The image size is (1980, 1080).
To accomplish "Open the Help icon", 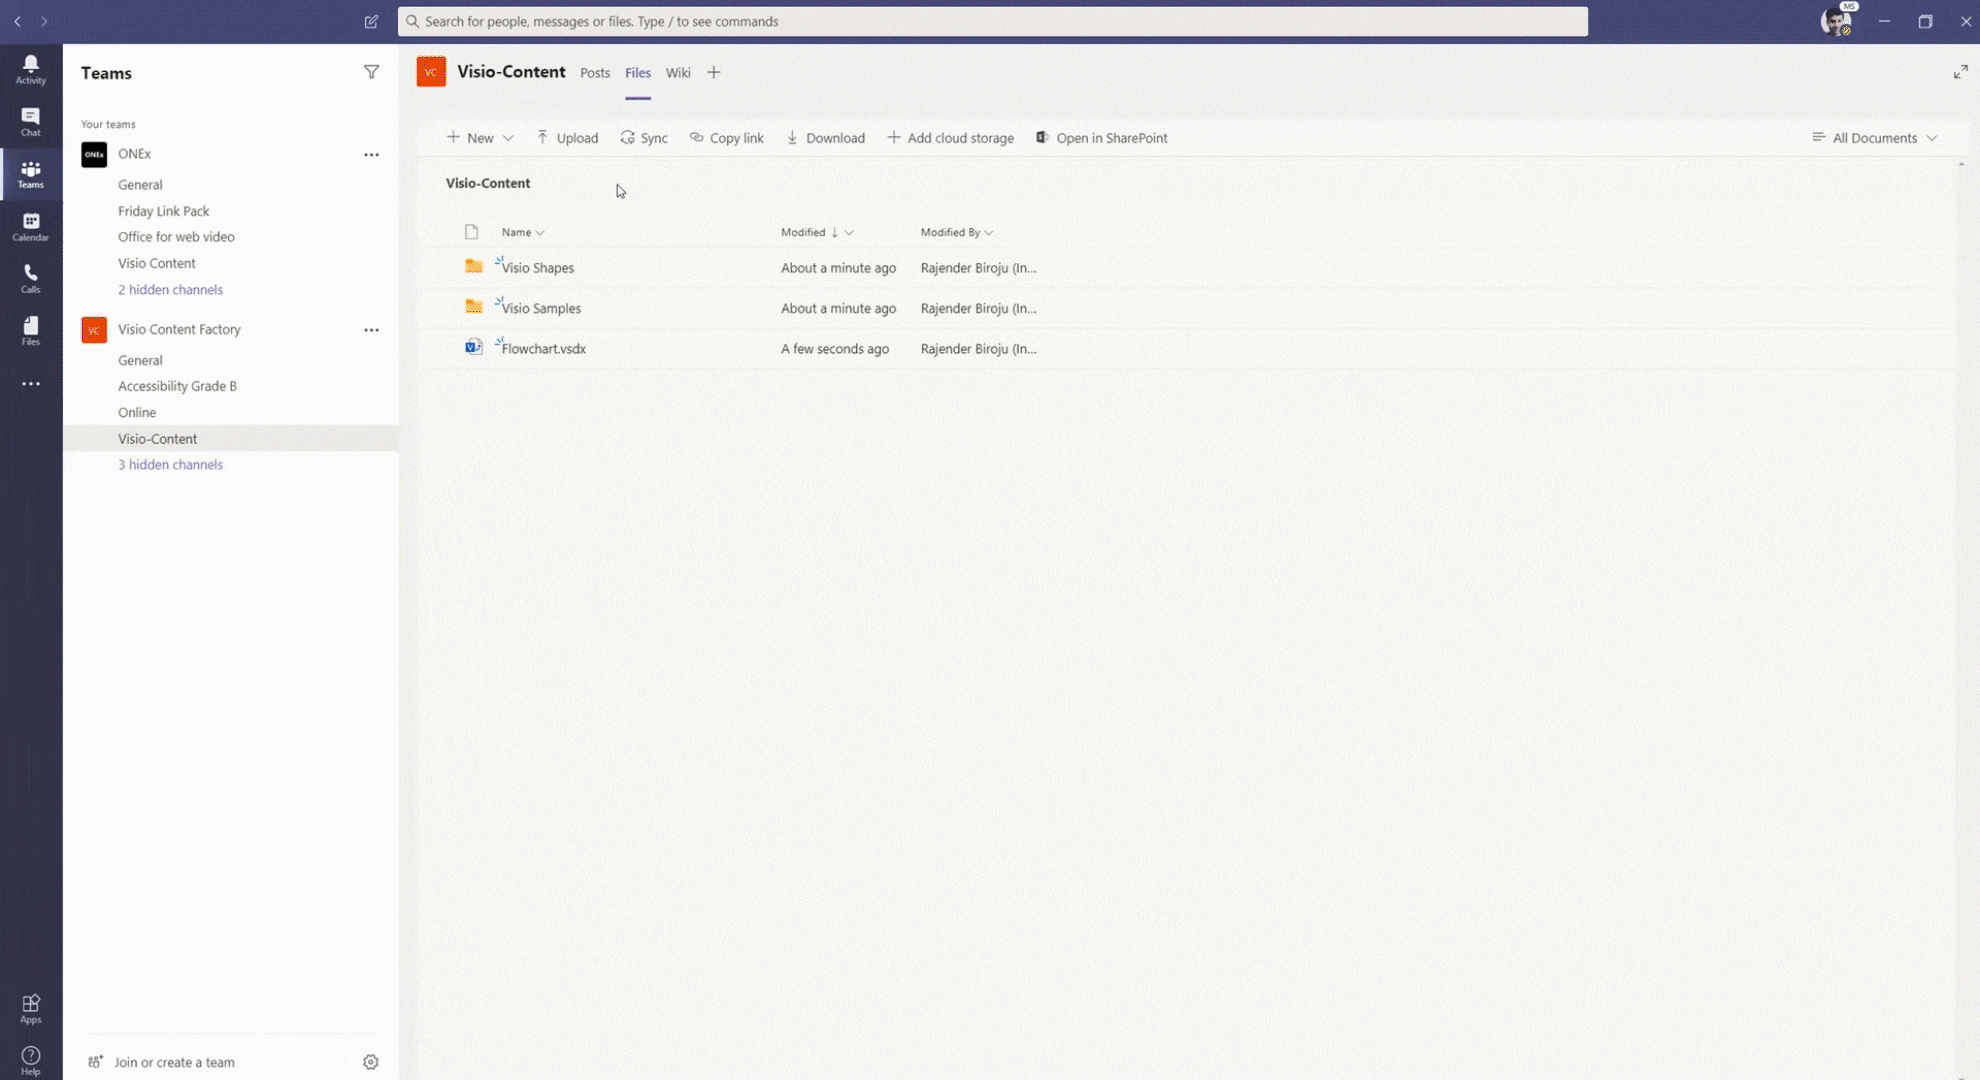I will (31, 1060).
